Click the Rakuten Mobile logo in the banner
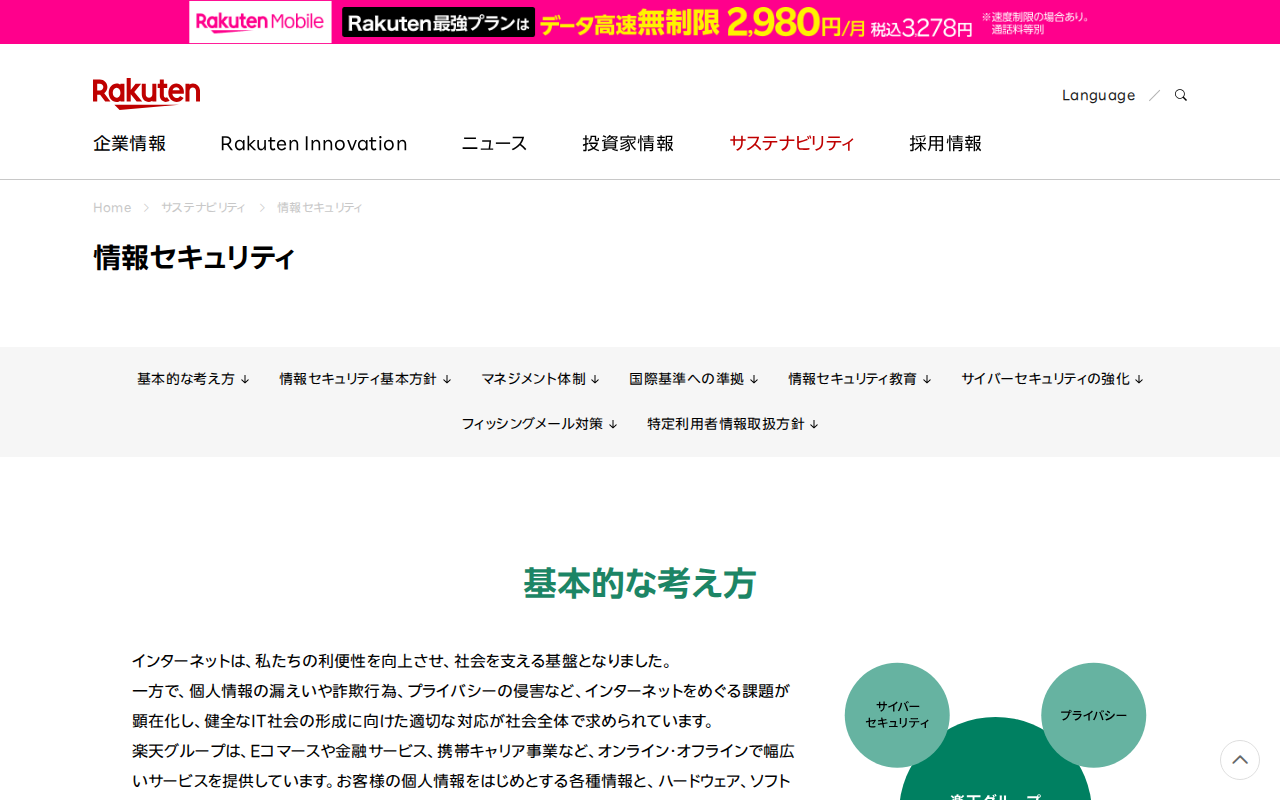Viewport: 1280px width, 800px height. coord(259,21)
